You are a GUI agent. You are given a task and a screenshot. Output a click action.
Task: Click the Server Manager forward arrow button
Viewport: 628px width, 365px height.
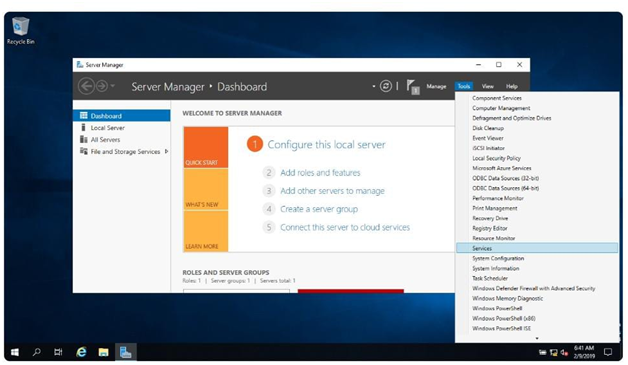[102, 86]
